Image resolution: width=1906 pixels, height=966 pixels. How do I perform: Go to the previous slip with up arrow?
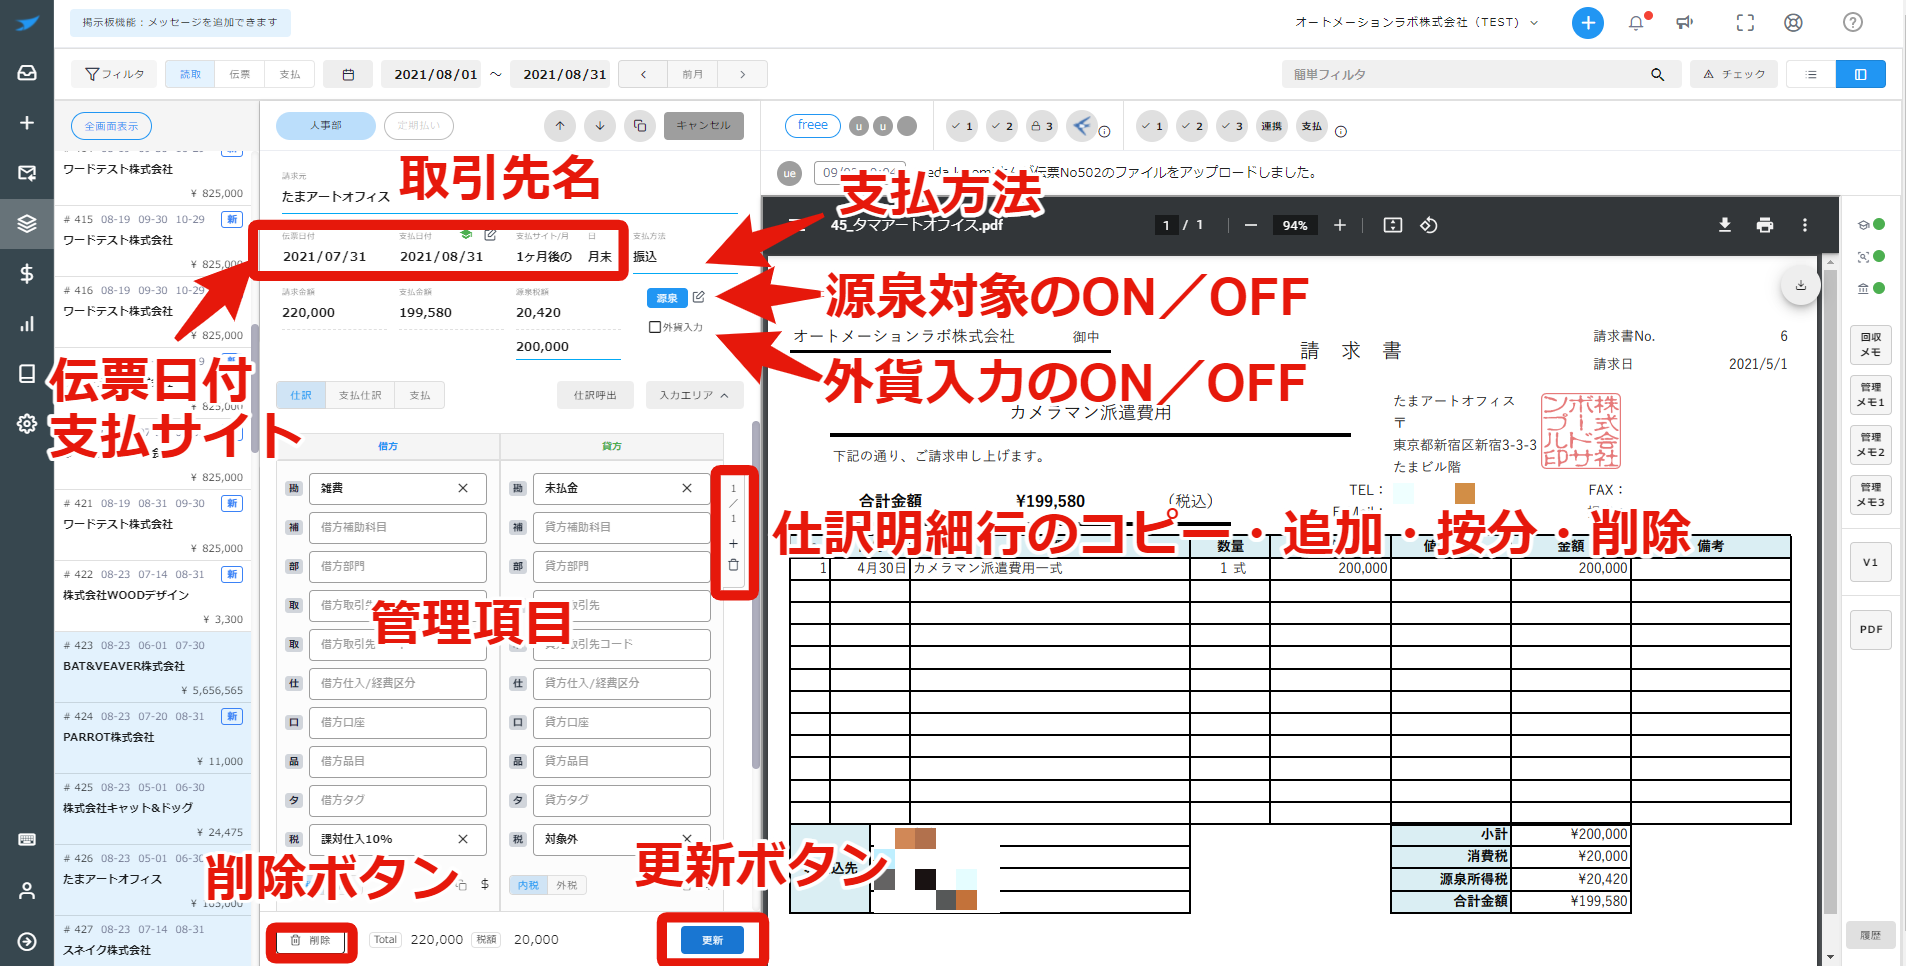click(x=560, y=126)
